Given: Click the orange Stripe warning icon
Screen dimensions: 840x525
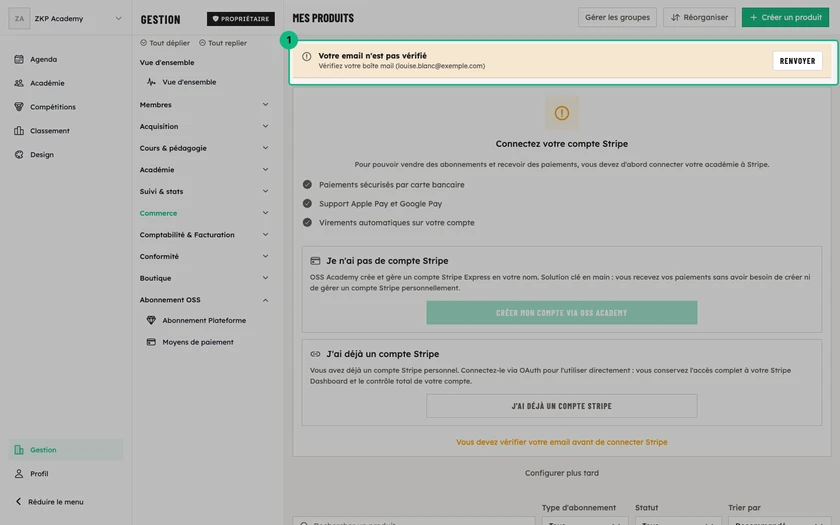Looking at the screenshot, I should [561, 113].
